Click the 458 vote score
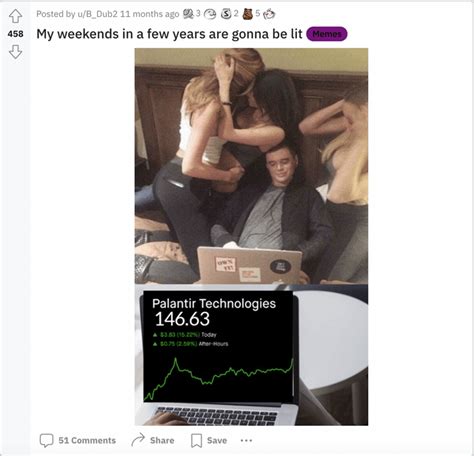The image size is (474, 456). [15, 34]
